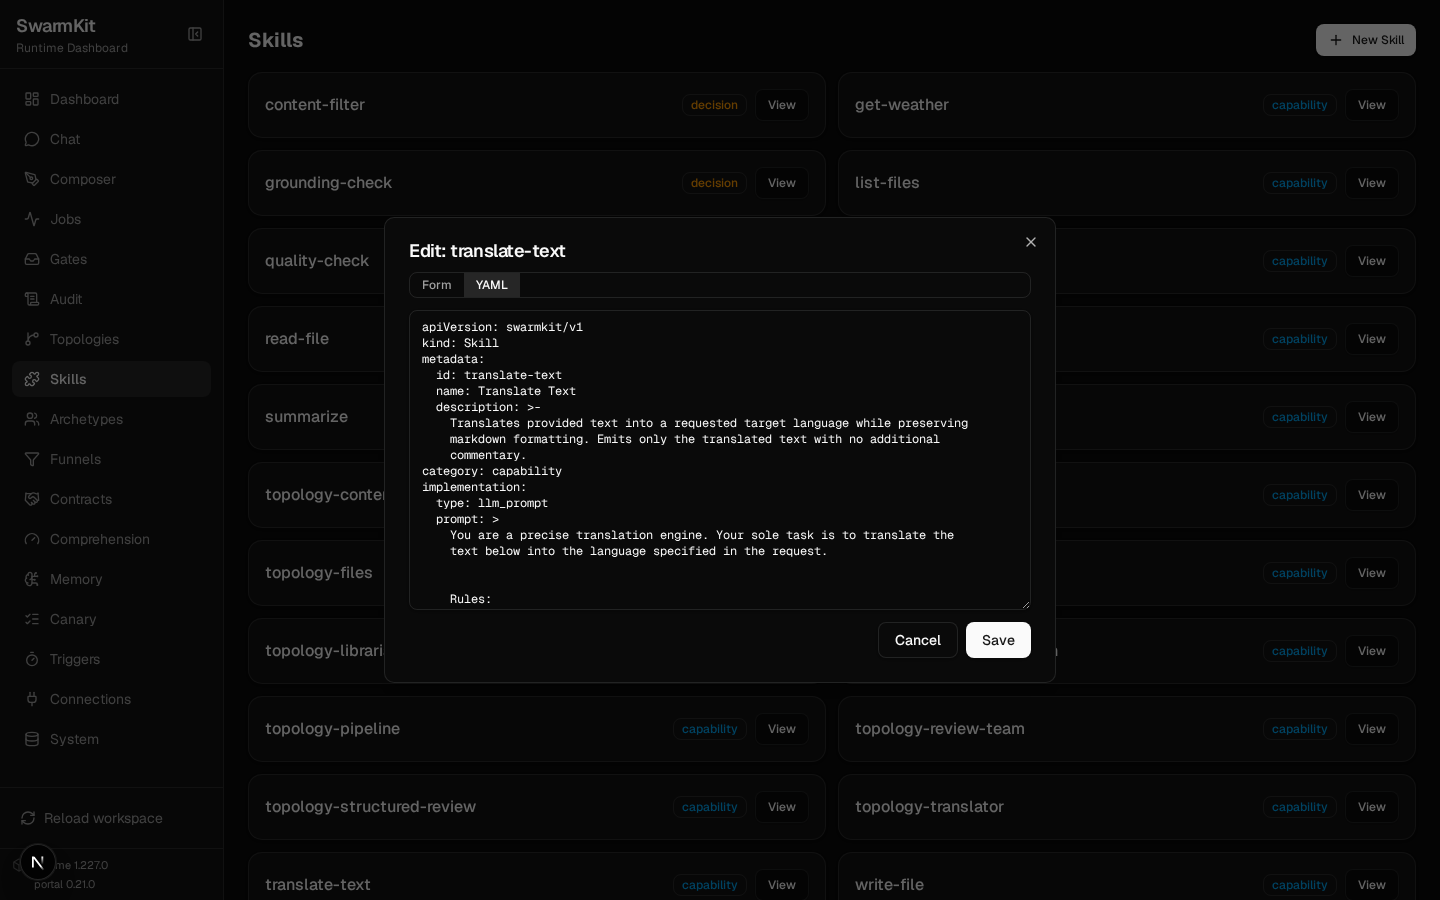Click the Skills puzzle icon
The image size is (1440, 900).
click(32, 379)
